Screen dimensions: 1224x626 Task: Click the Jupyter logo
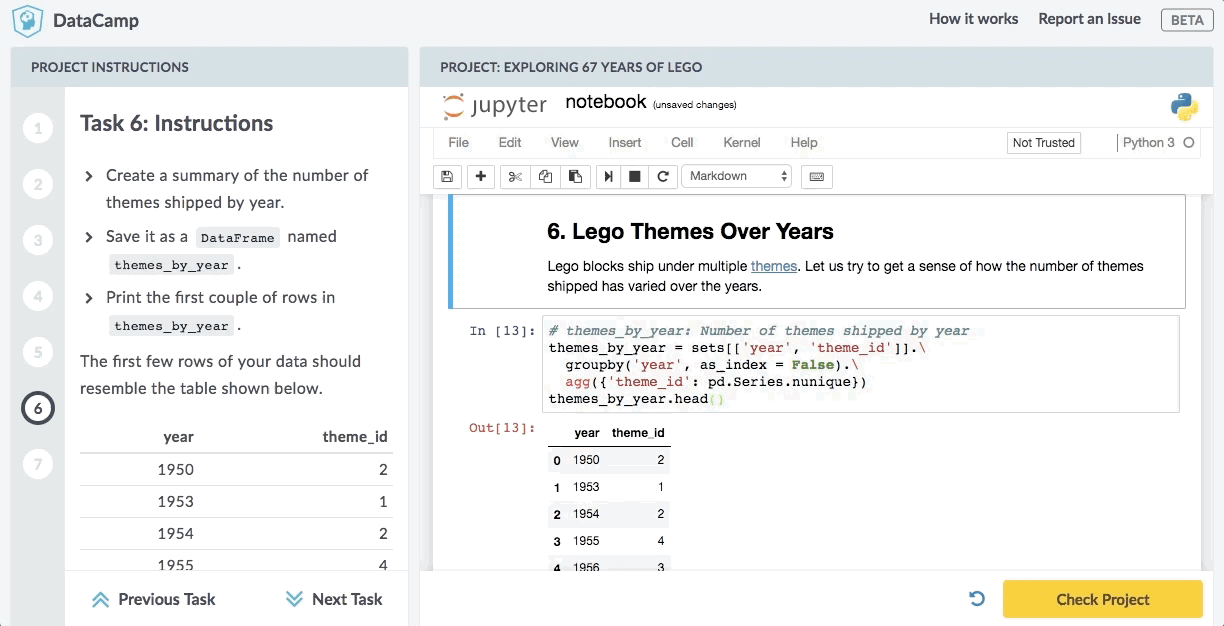pos(495,104)
